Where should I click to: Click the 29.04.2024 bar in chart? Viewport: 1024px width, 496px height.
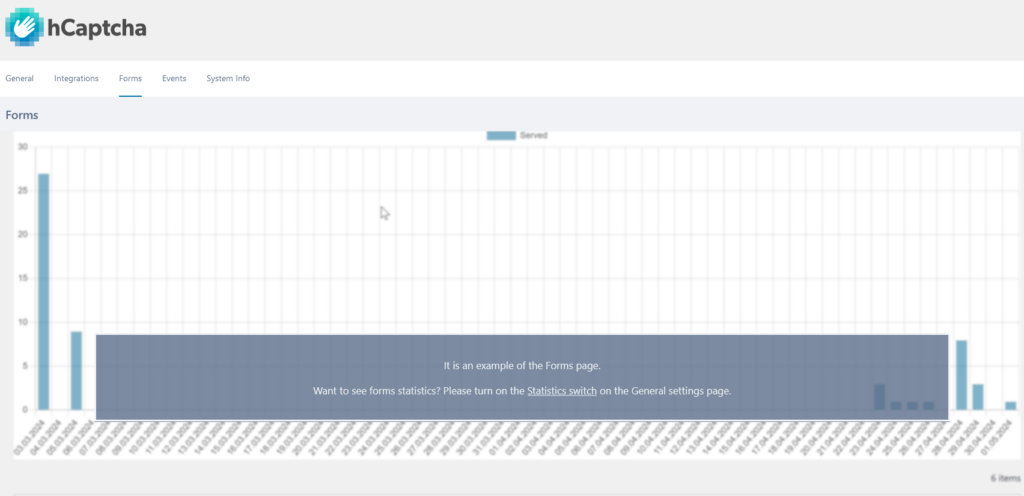point(978,396)
